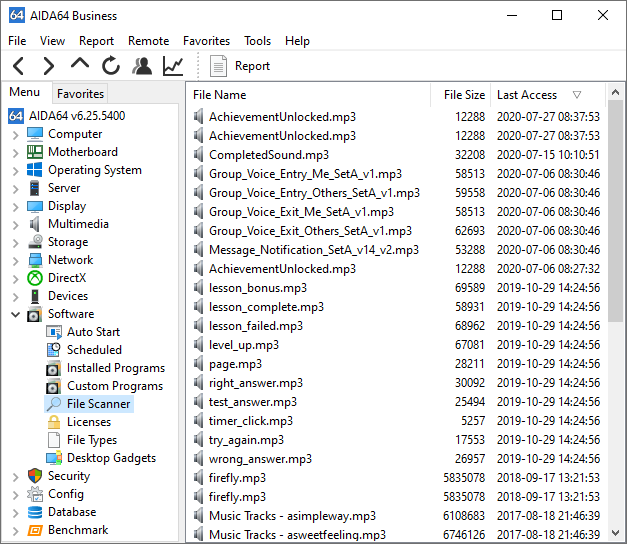Viewport: 627px width, 544px height.
Task: Expand the Computer tree node
Action: coord(15,135)
